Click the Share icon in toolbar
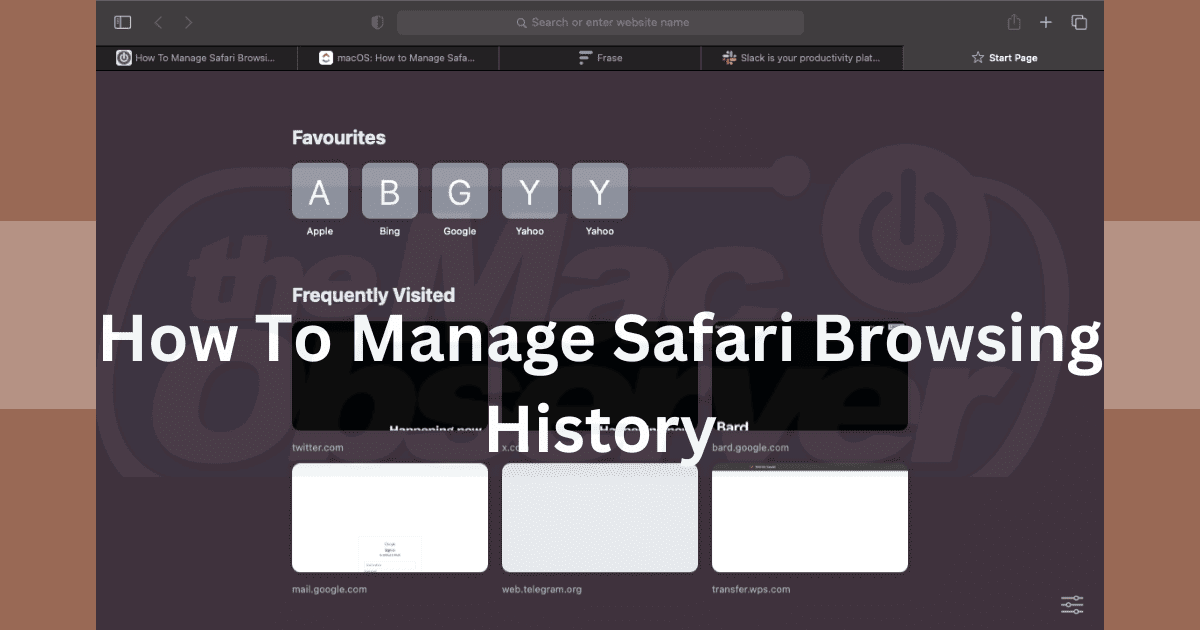The image size is (1200, 630). pos(1014,22)
